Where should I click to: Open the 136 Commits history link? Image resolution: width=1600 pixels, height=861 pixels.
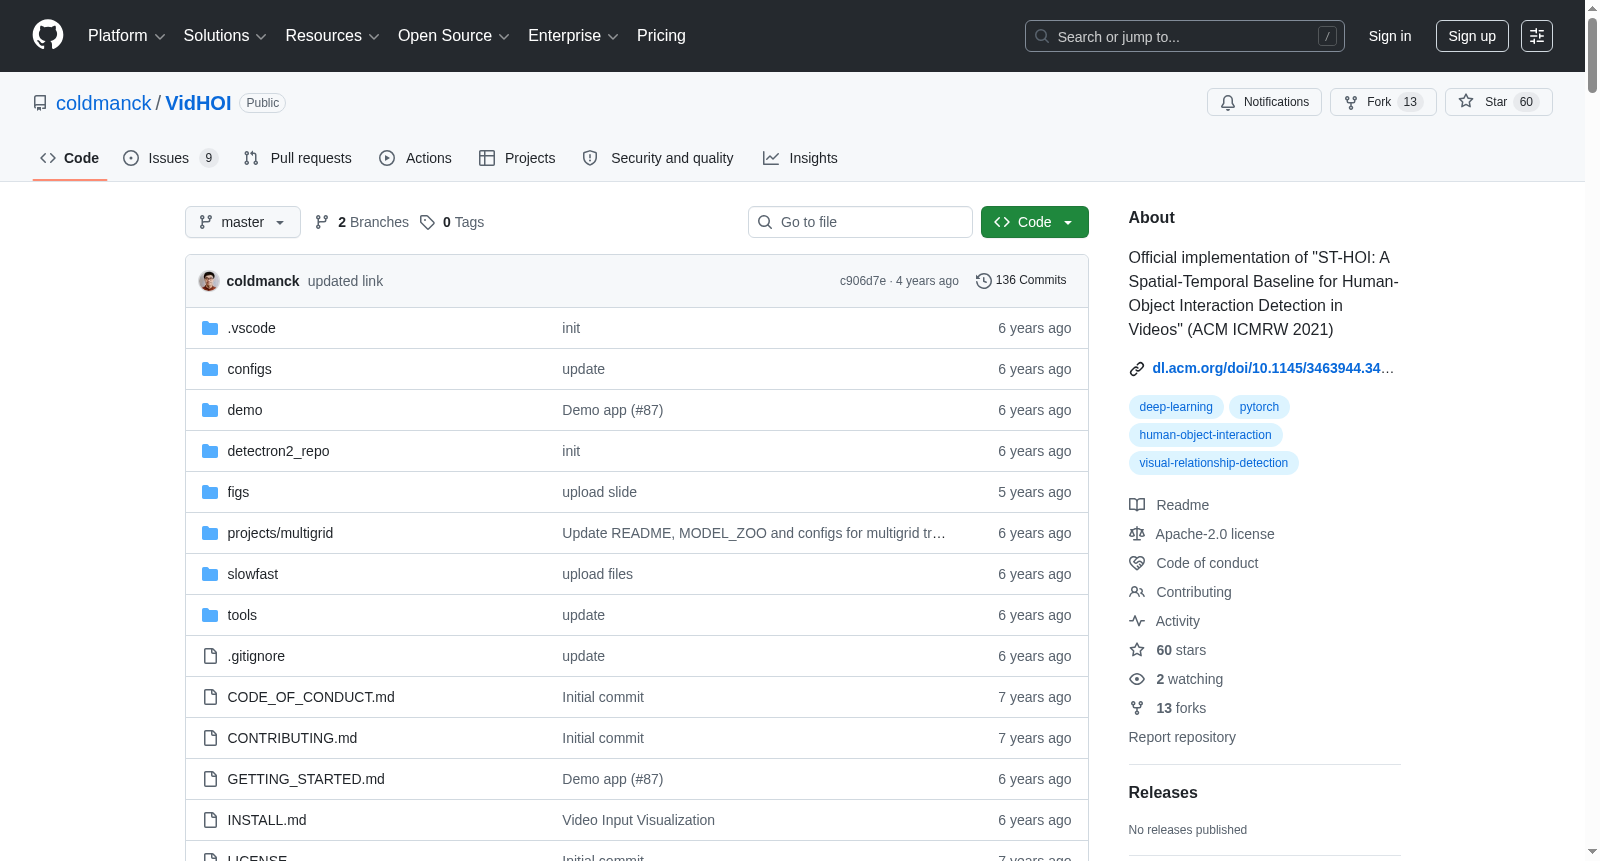tap(1021, 281)
